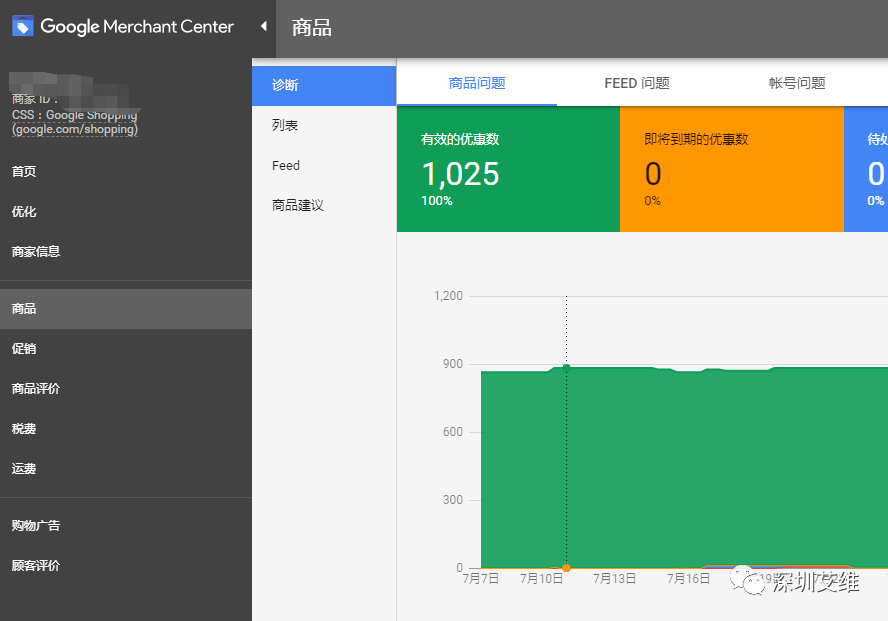Open the 商家信息 page
This screenshot has height=621, width=888.
click(35, 251)
